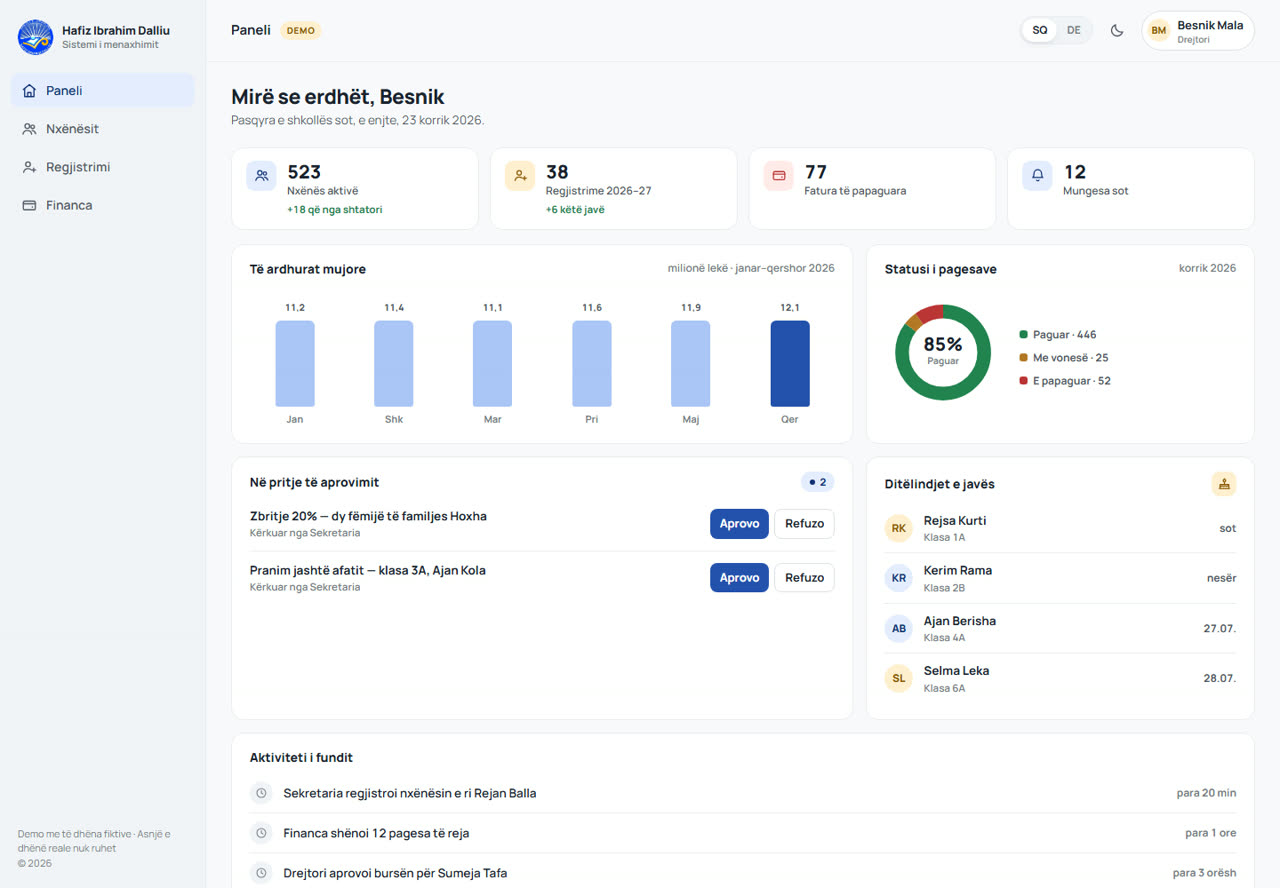Click the Mirë se erdhët, Besnik heading

(x=338, y=97)
